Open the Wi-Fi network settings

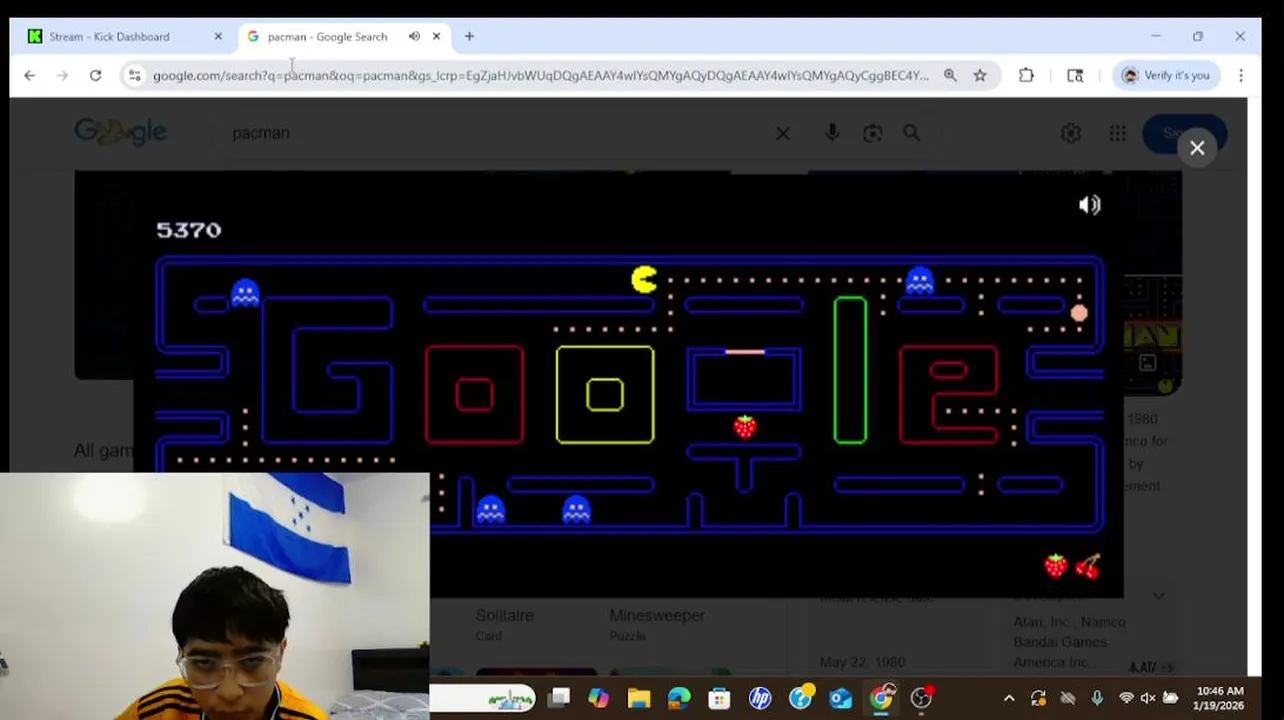(x=1126, y=698)
